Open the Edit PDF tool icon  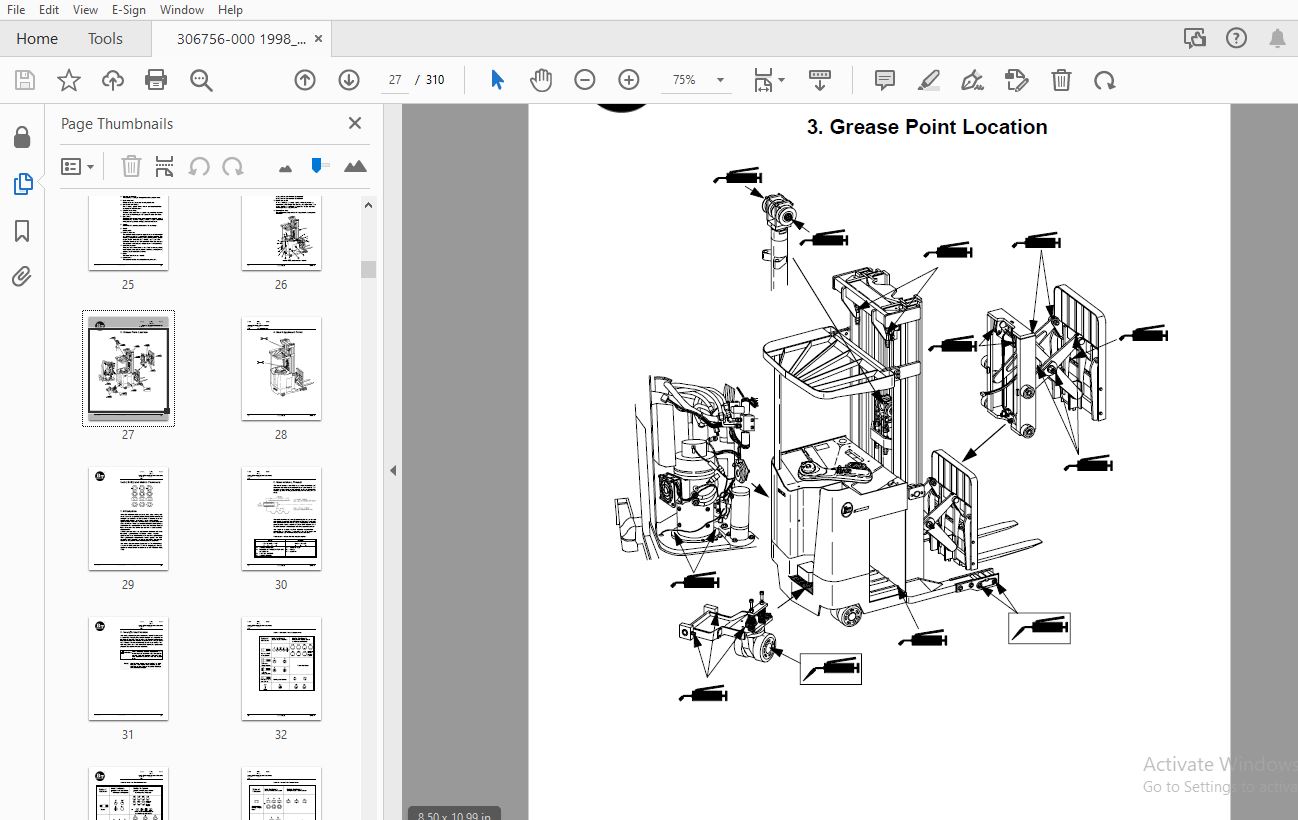click(1017, 80)
